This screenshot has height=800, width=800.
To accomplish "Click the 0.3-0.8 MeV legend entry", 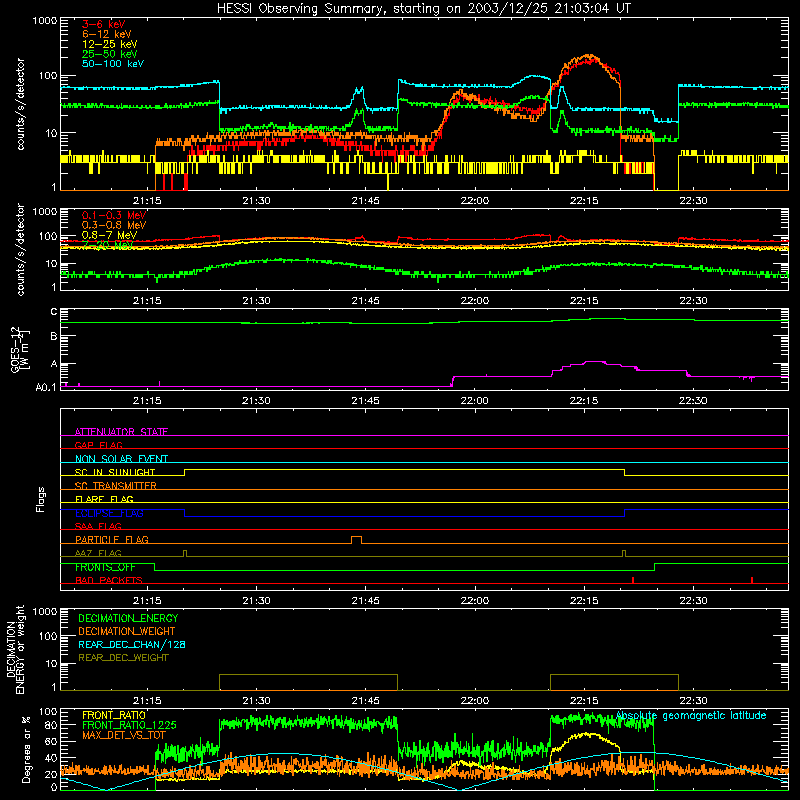I will [x=114, y=225].
